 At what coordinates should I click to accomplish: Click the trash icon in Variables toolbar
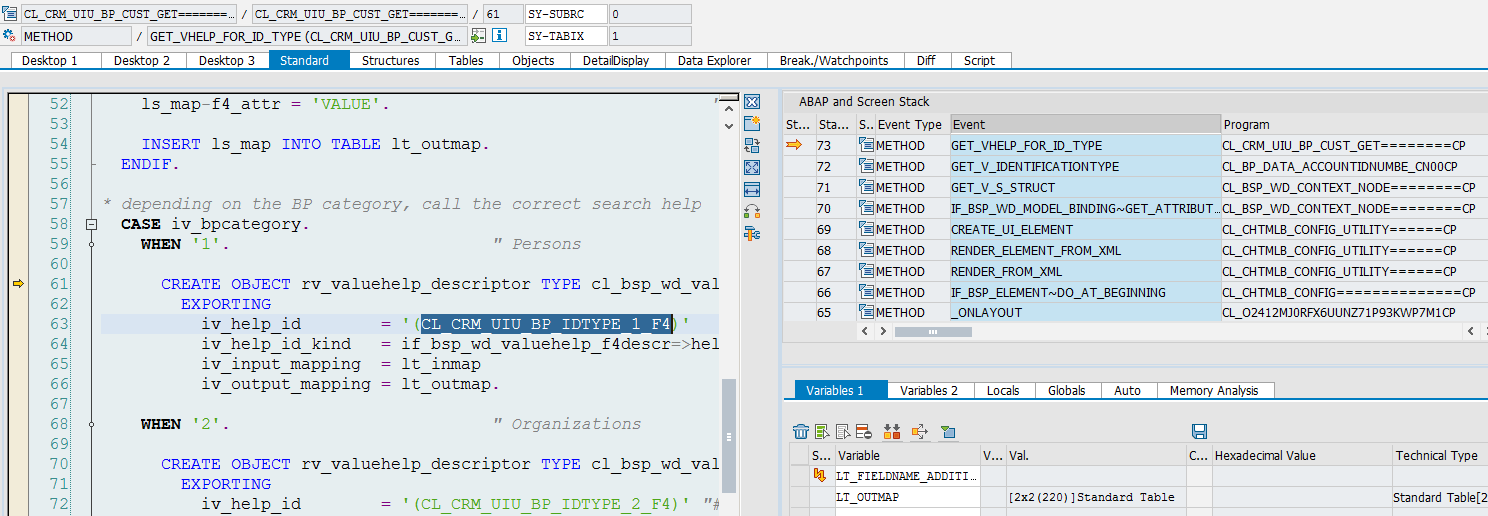801,431
